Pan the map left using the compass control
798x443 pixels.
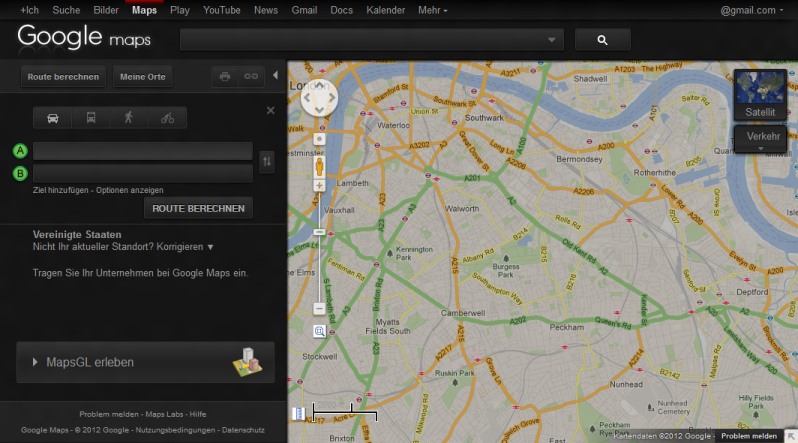pyautogui.click(x=307, y=97)
